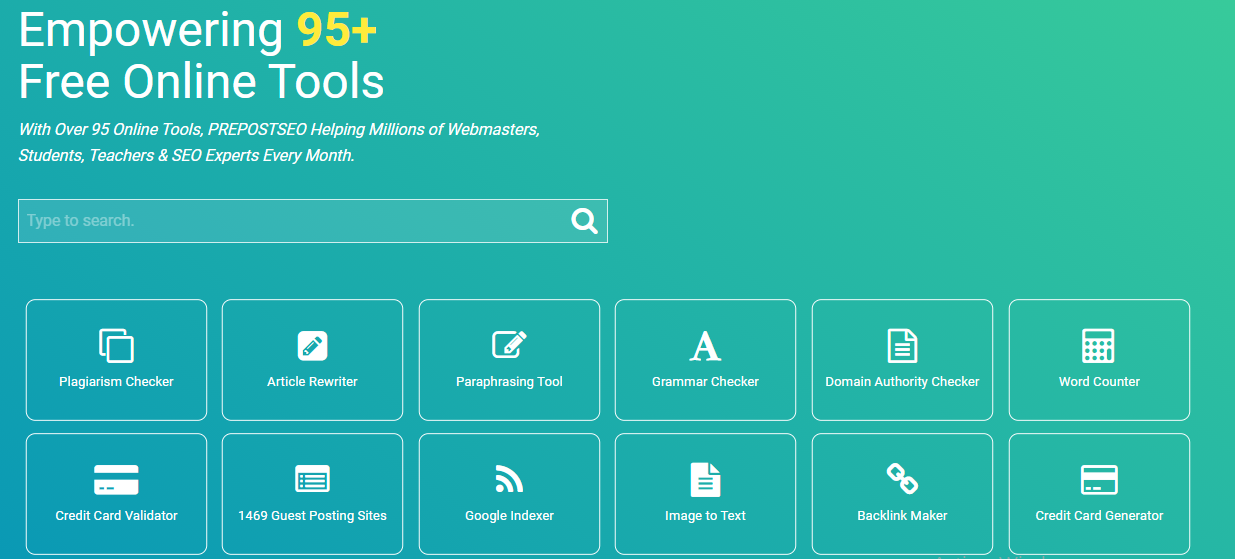Click the Plagiarism Checker overlapping-pages icon

[x=116, y=345]
